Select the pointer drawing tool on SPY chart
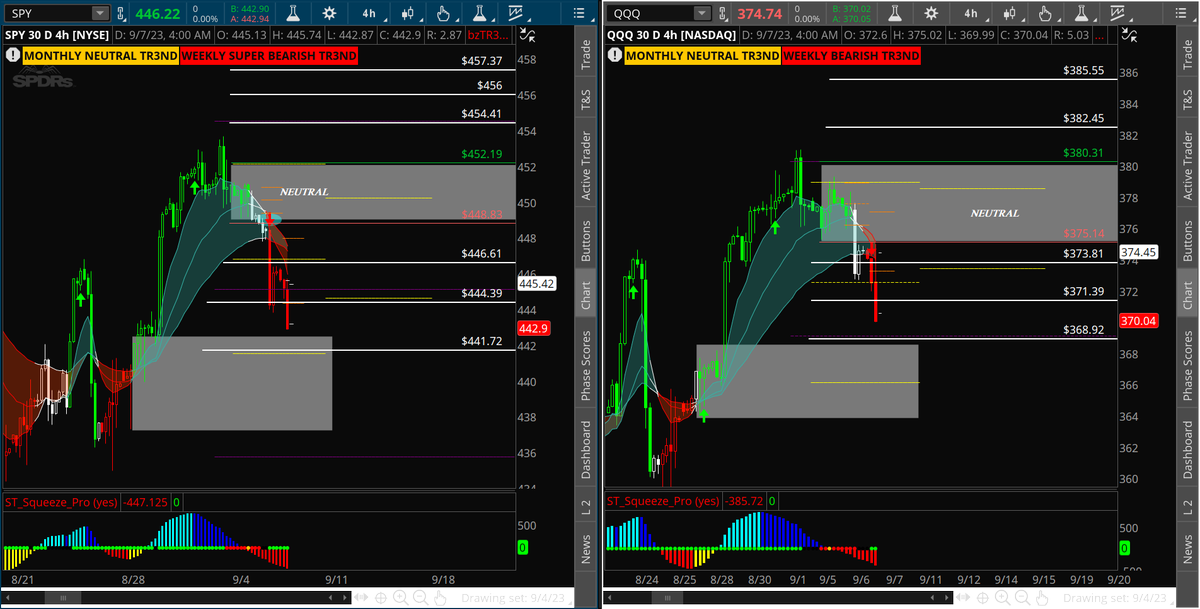Viewport: 1200px width, 609px height. (443, 13)
